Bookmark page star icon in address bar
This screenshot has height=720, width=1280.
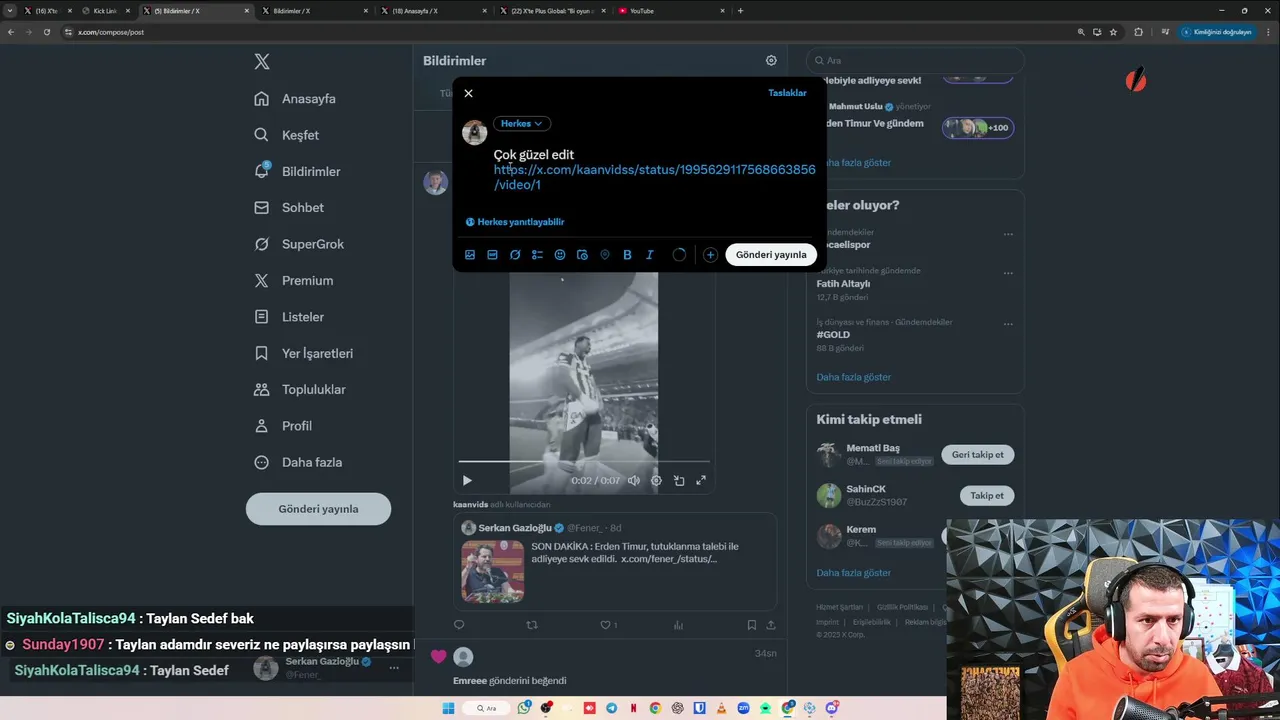[1113, 32]
